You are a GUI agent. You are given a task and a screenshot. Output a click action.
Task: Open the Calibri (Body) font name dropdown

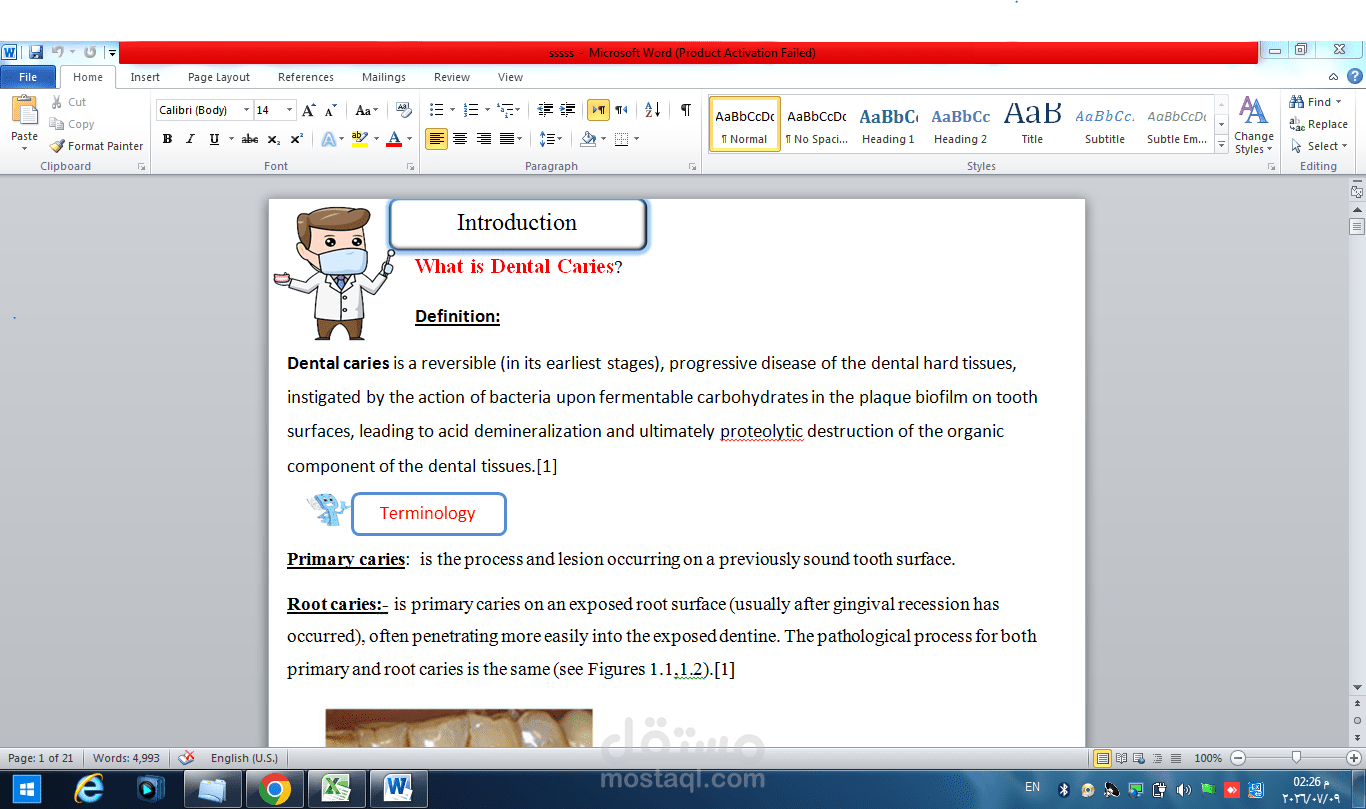[x=247, y=110]
